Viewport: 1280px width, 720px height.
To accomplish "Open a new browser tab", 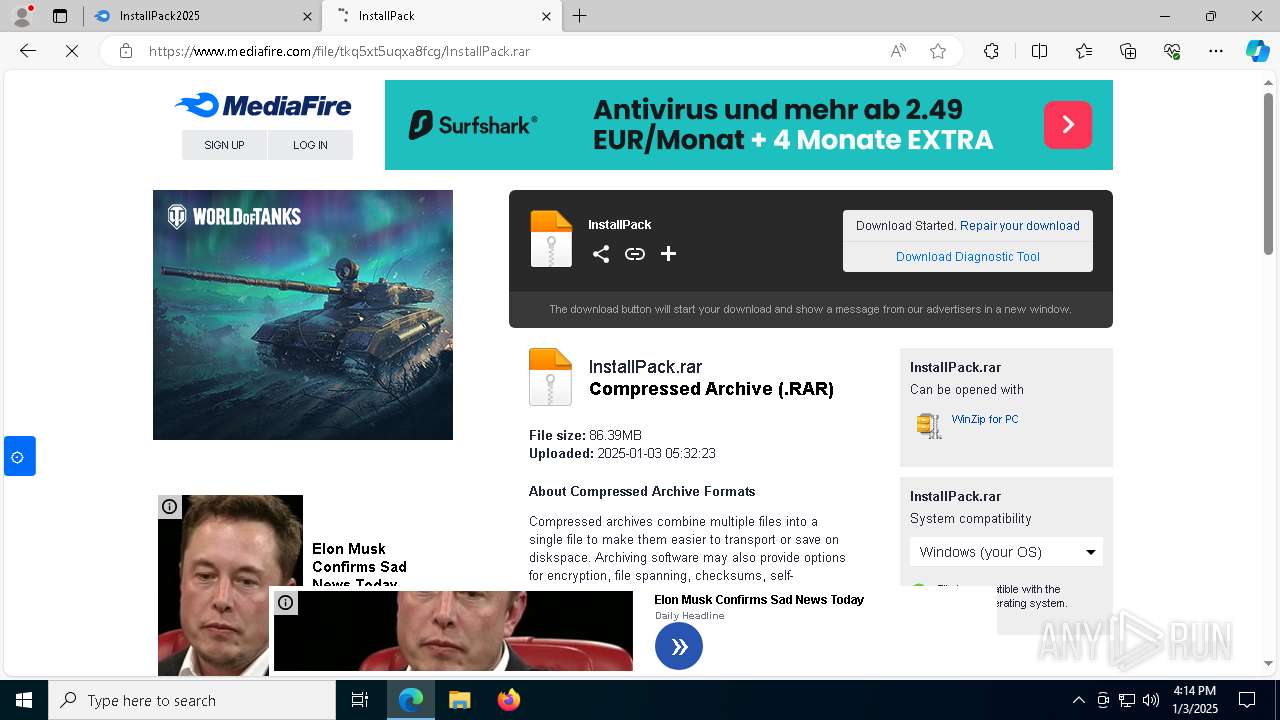I will coord(580,16).
